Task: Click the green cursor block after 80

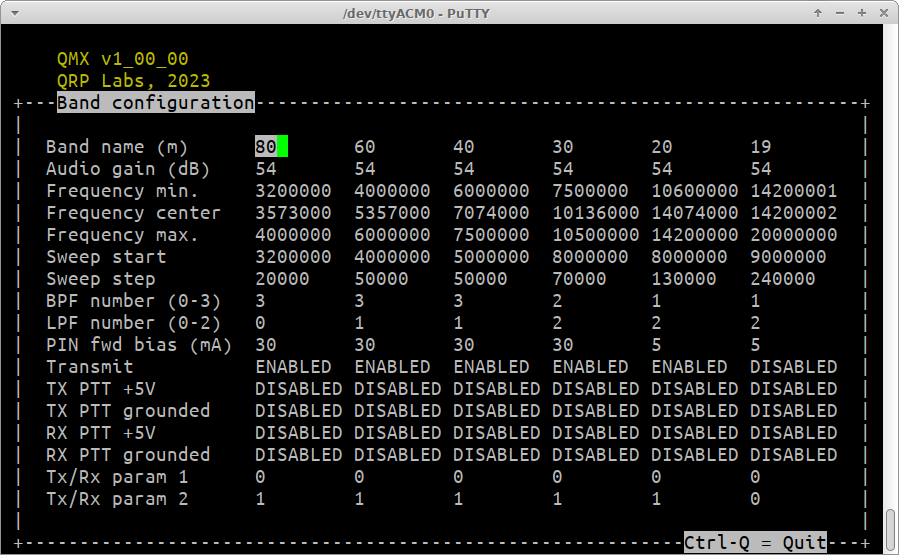Action: click(283, 147)
